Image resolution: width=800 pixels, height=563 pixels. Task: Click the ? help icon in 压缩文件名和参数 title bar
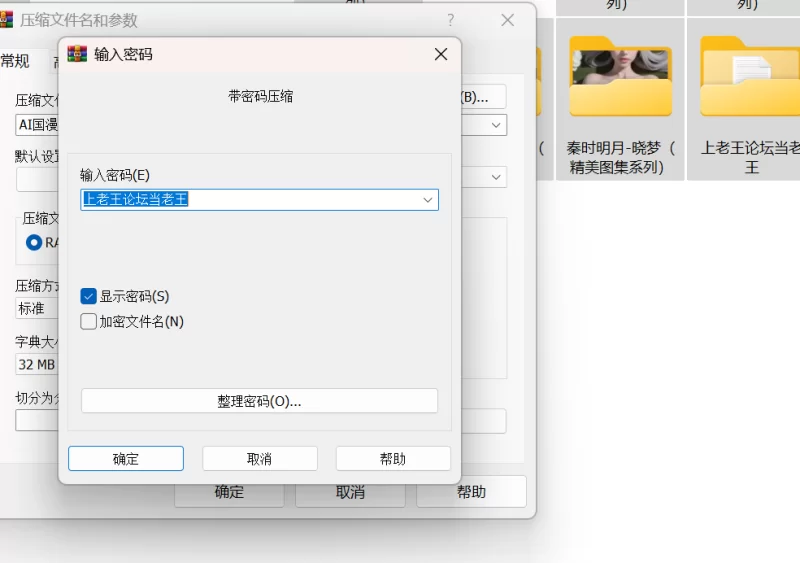tap(450, 20)
